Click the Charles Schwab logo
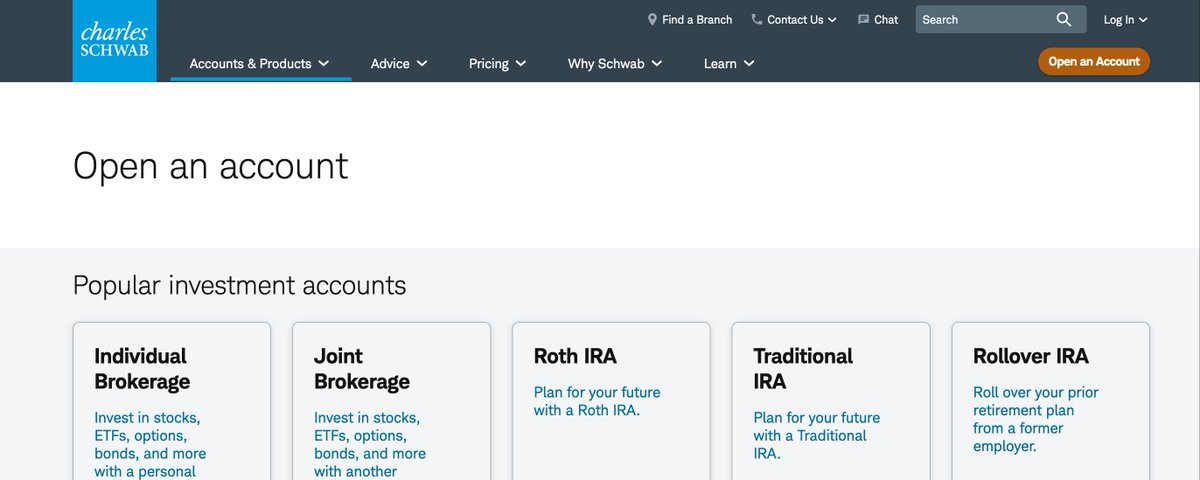1200x480 pixels. tap(114, 40)
